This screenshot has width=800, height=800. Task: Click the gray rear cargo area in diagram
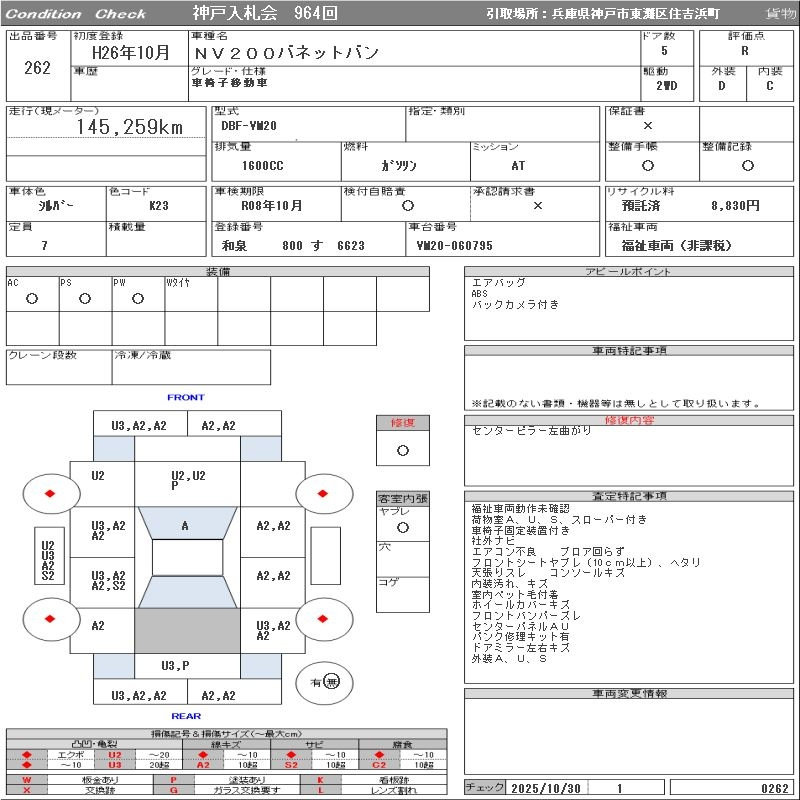(188, 632)
